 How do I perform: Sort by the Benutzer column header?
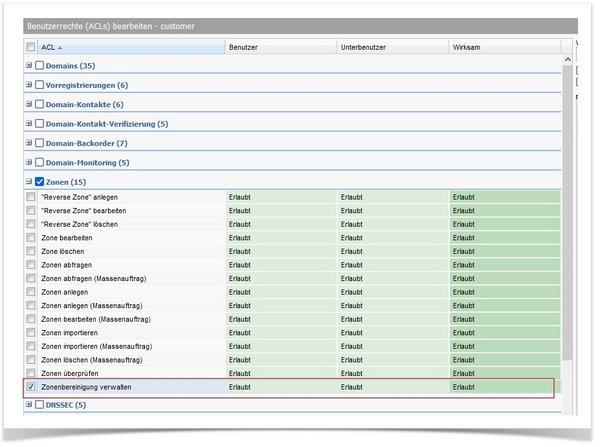[281, 47]
